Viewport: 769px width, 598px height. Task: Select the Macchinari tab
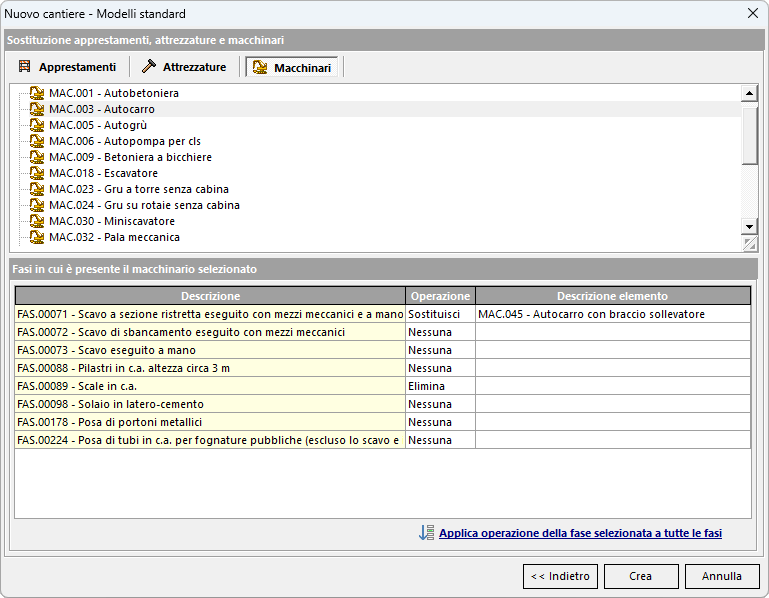[295, 67]
